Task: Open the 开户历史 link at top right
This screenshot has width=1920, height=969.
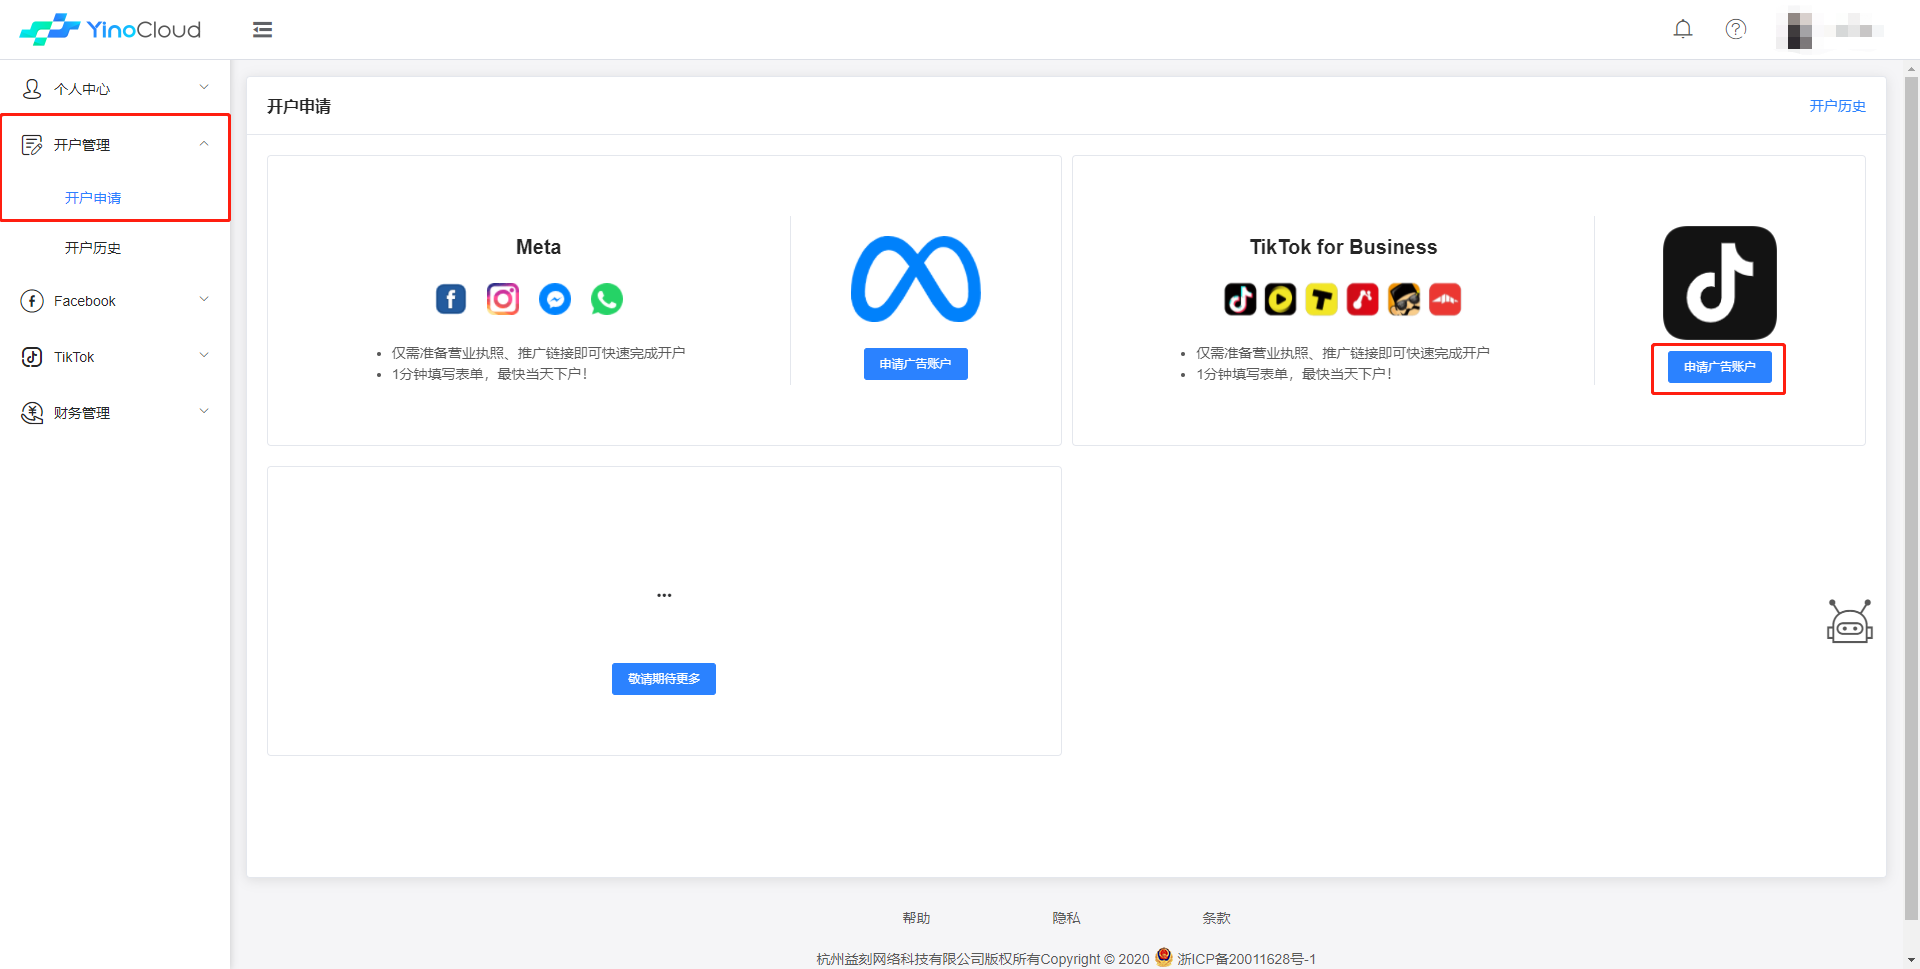Action: (x=1837, y=106)
